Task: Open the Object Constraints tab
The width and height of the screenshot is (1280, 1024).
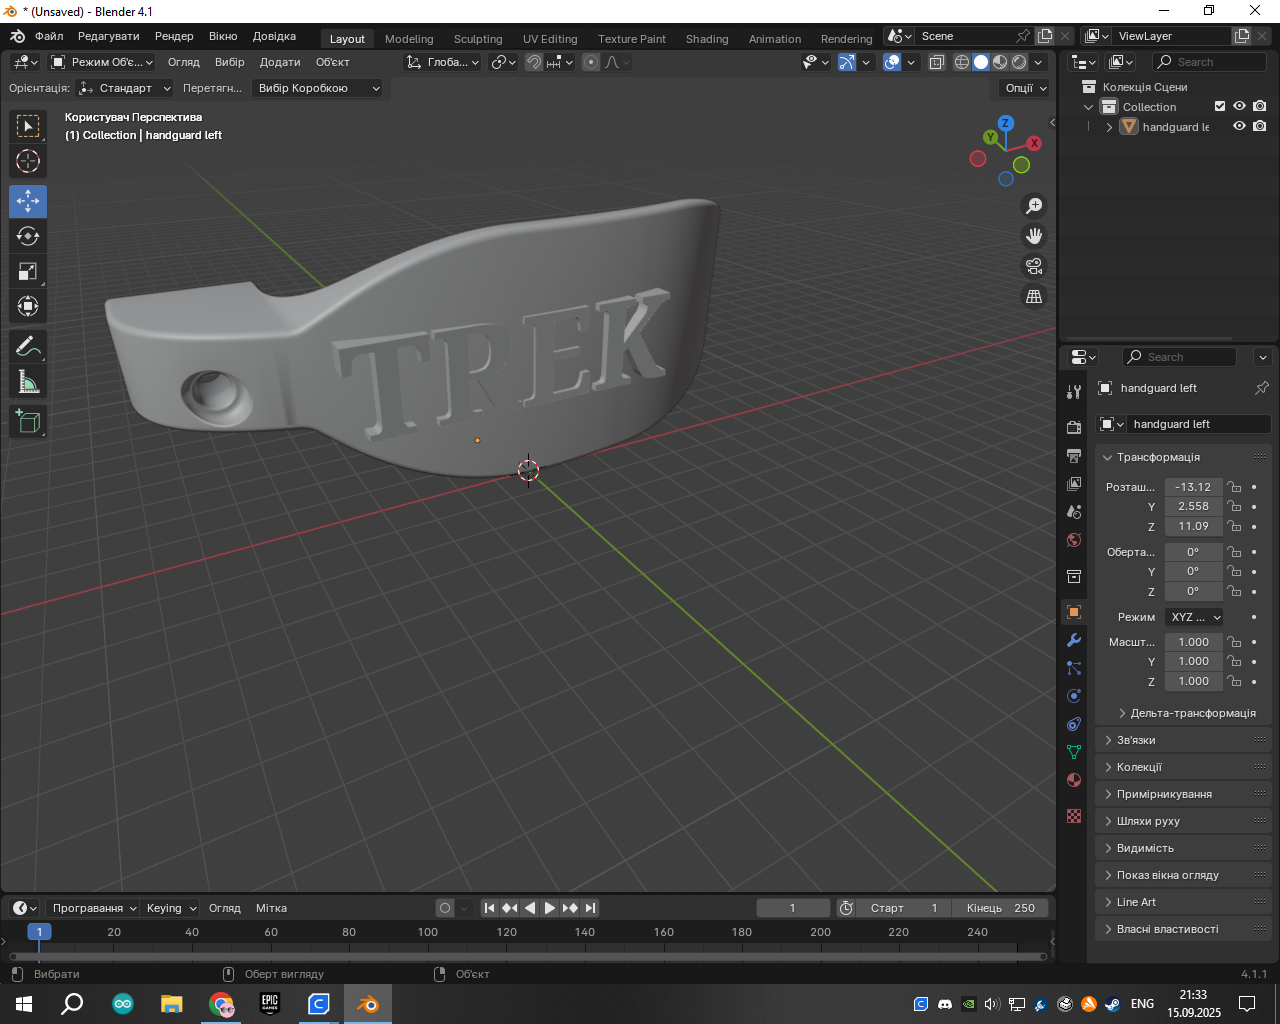Action: coord(1074,724)
